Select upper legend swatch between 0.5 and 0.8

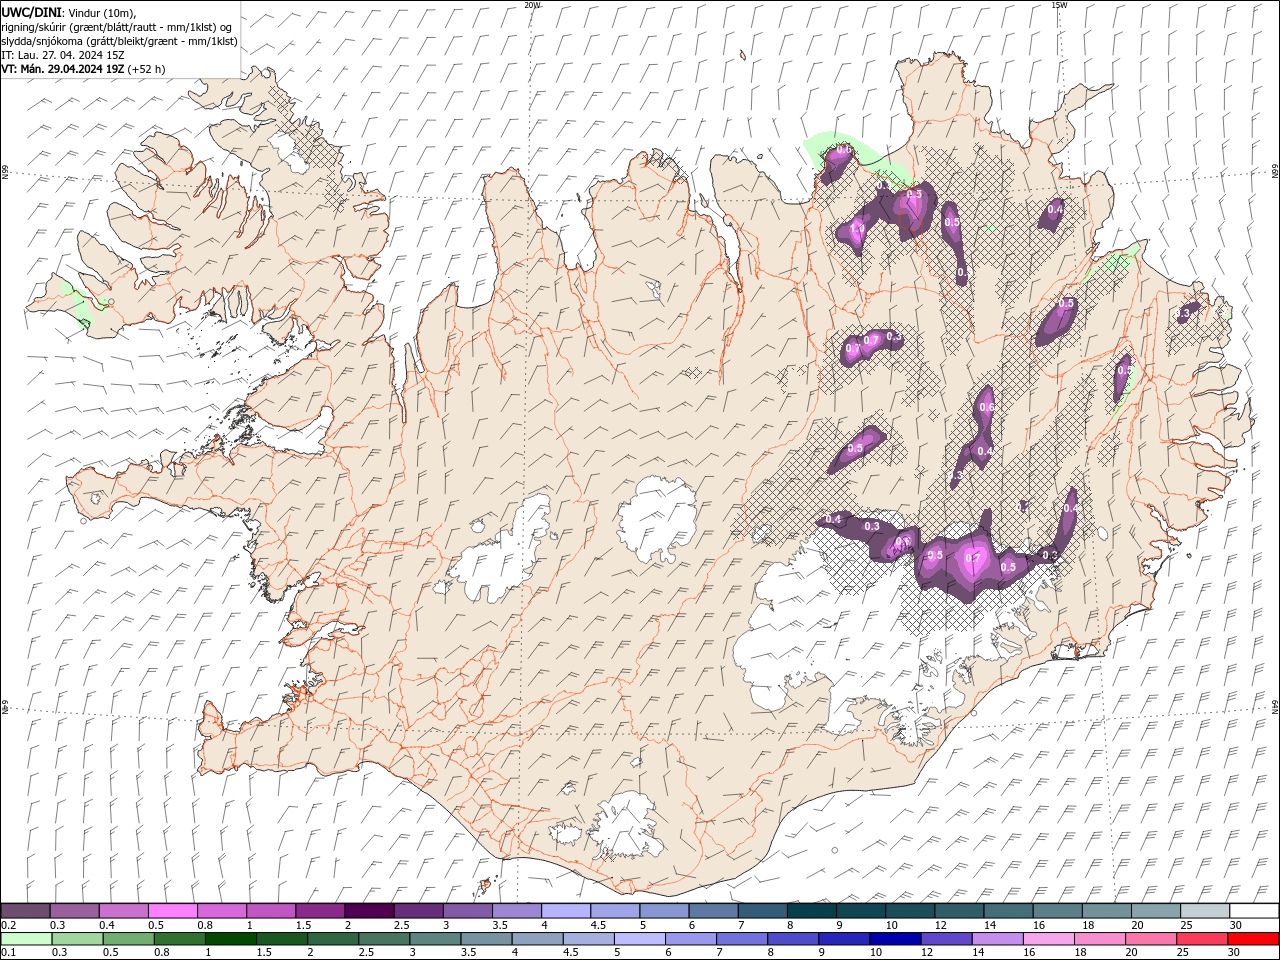(x=173, y=911)
